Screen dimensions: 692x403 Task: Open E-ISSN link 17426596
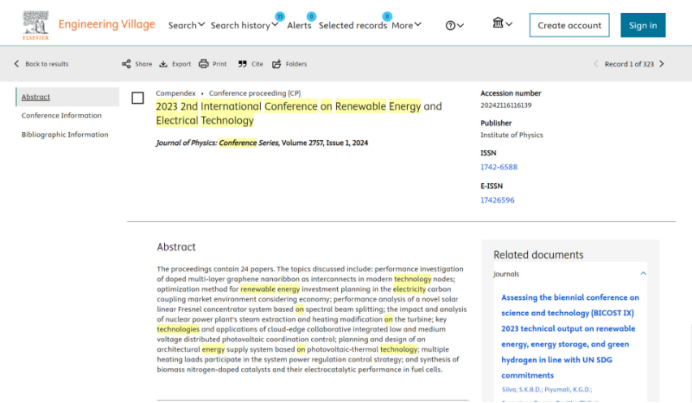(x=497, y=200)
